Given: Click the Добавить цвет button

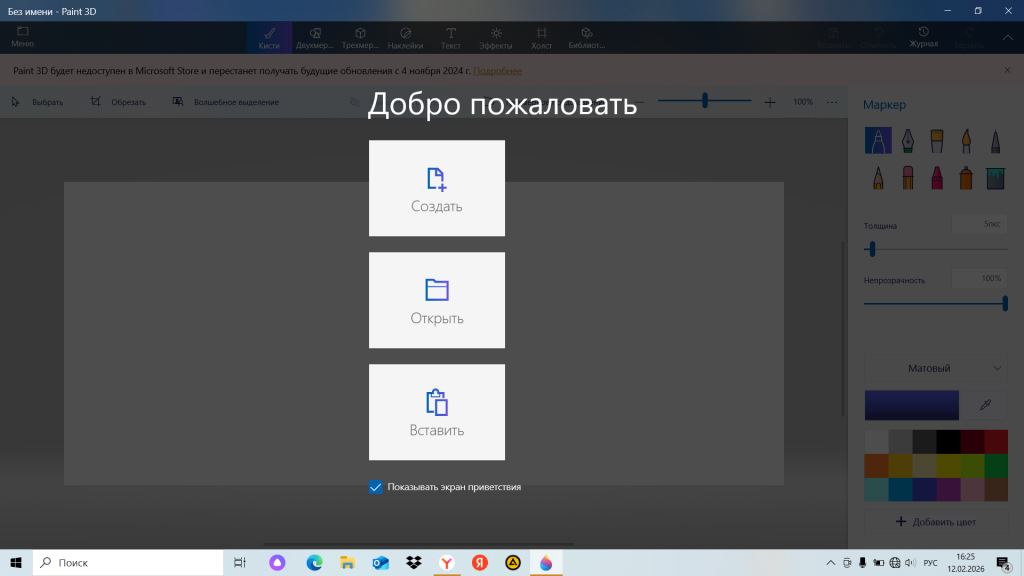Looking at the screenshot, I should pos(935,522).
